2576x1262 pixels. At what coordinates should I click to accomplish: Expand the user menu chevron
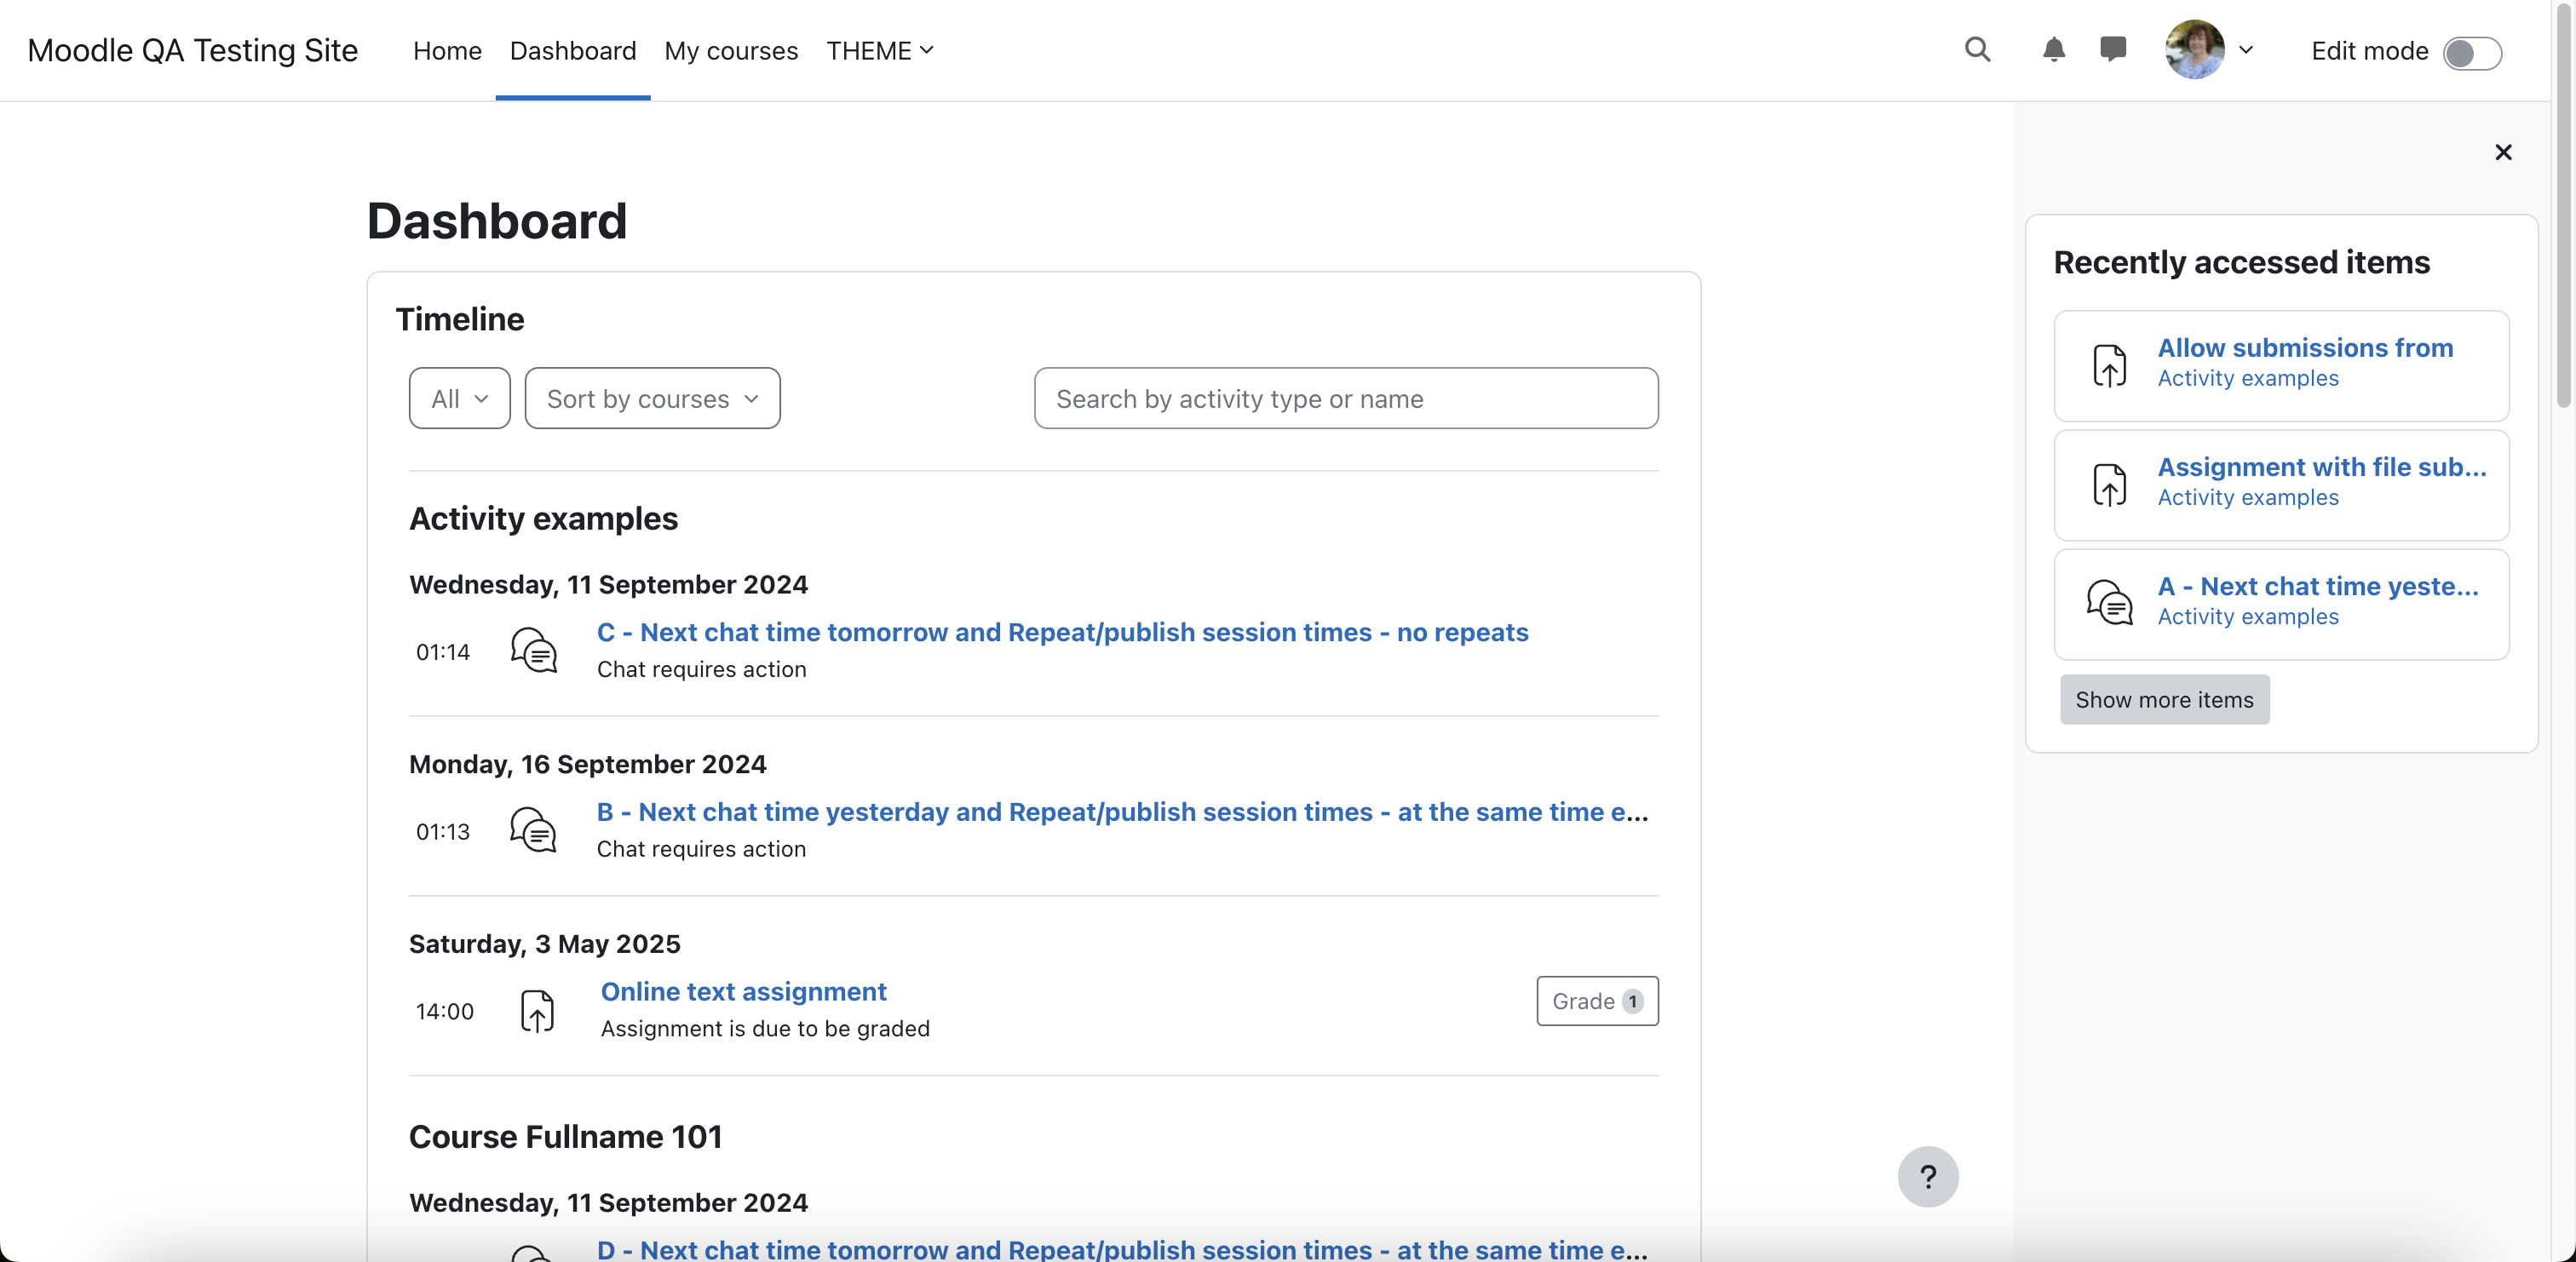click(2246, 50)
